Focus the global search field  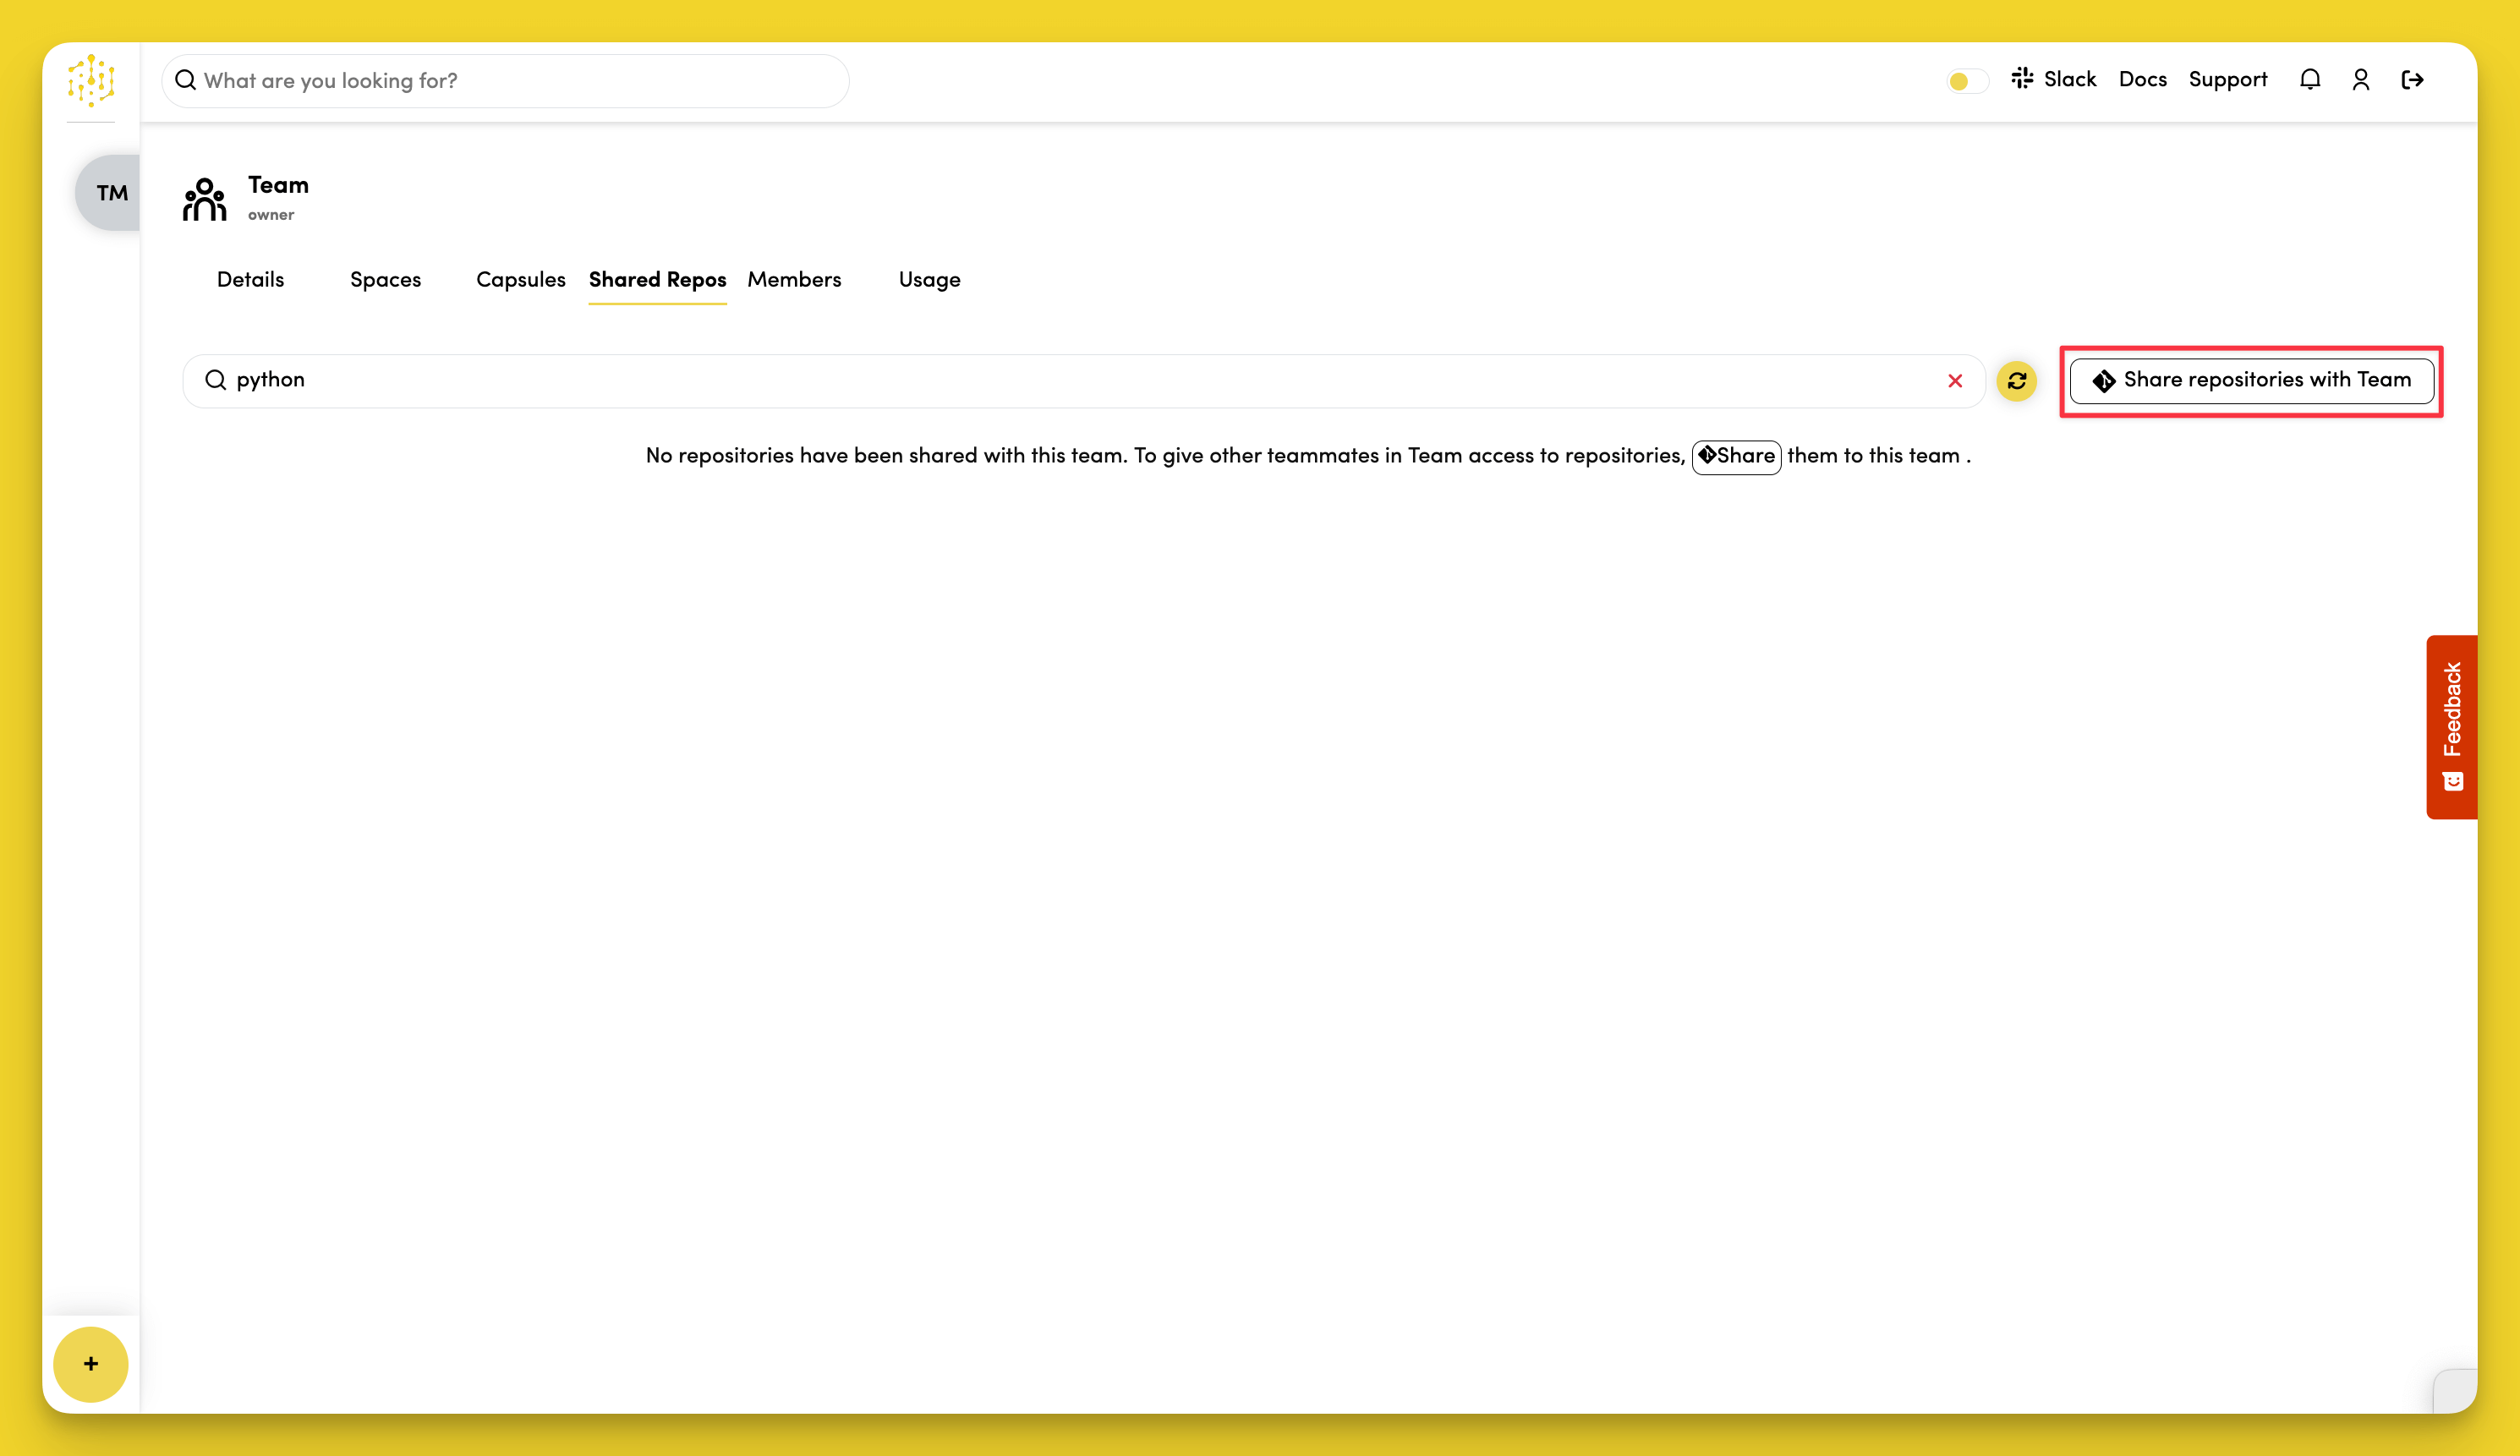pyautogui.click(x=505, y=81)
